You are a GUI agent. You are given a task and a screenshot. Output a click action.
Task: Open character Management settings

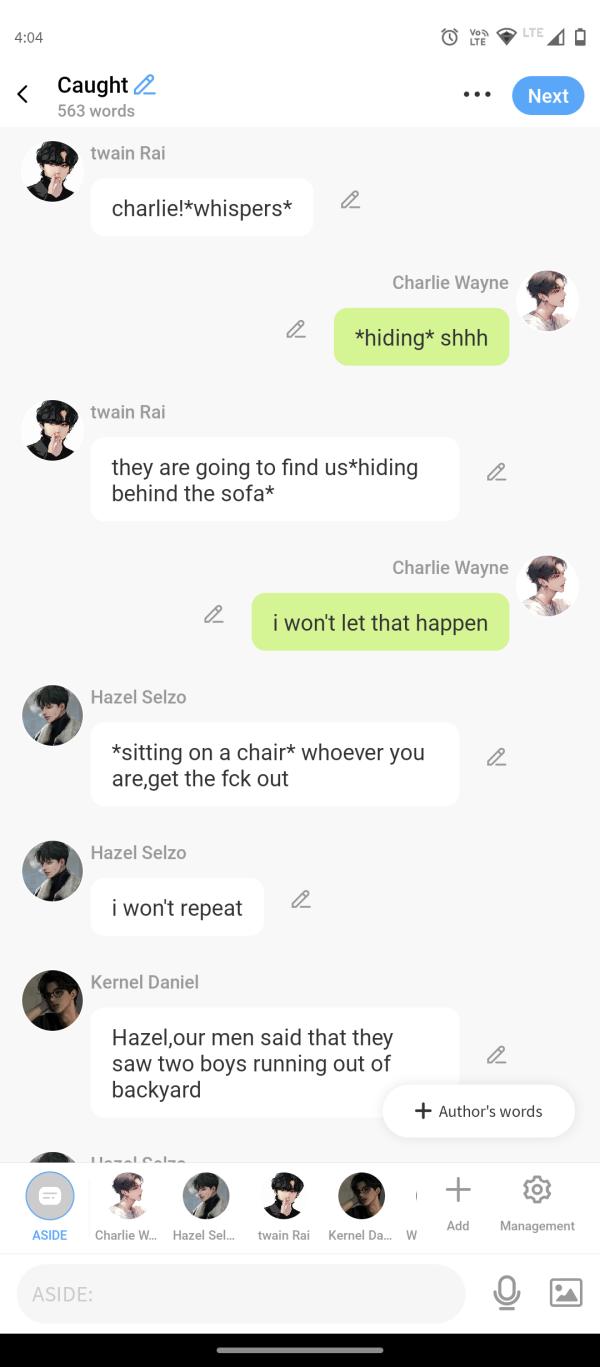(x=537, y=1201)
